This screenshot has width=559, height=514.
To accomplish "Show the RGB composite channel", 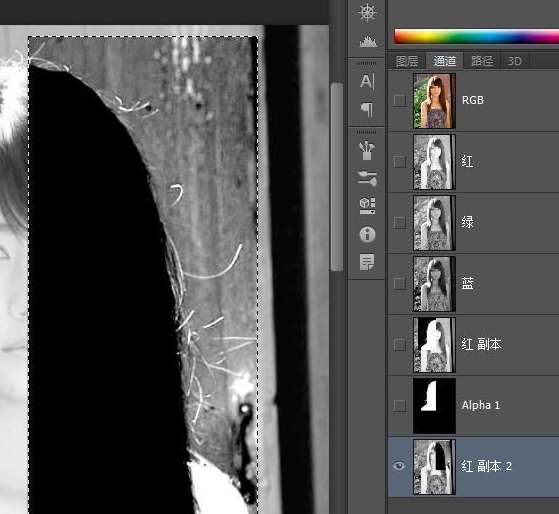I will tap(400, 101).
